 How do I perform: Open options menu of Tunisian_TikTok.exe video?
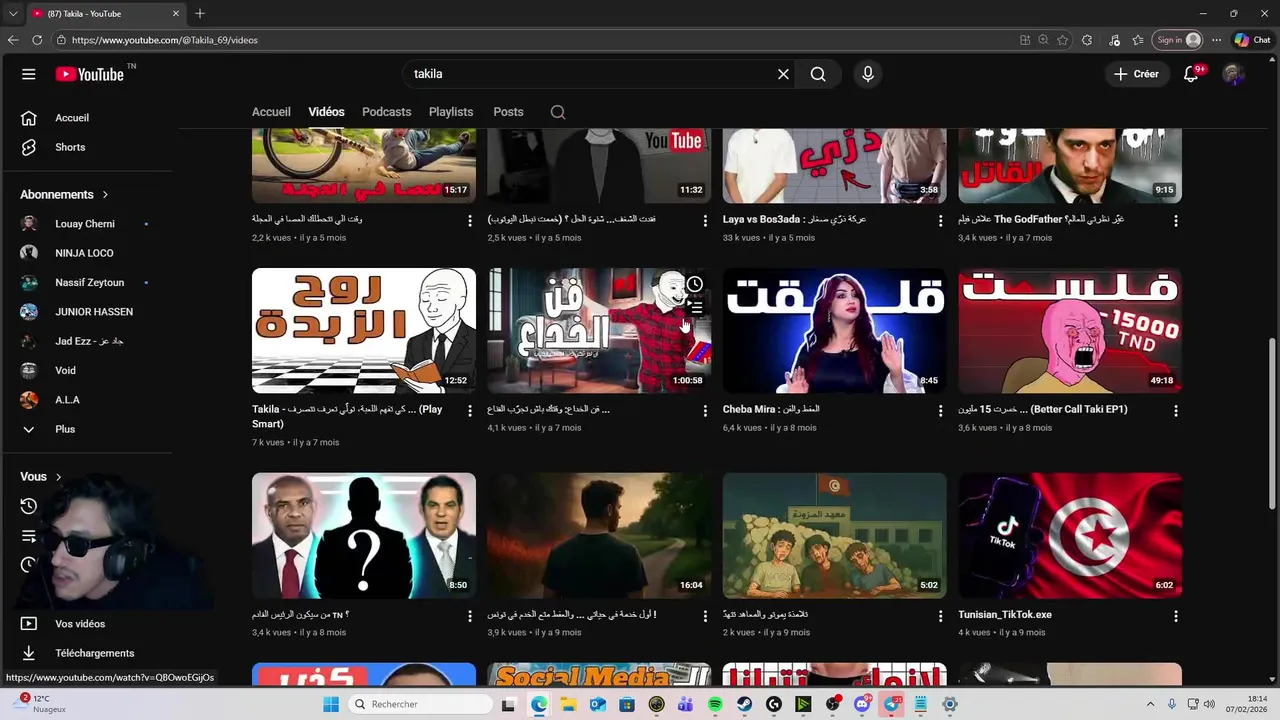[x=1176, y=616]
